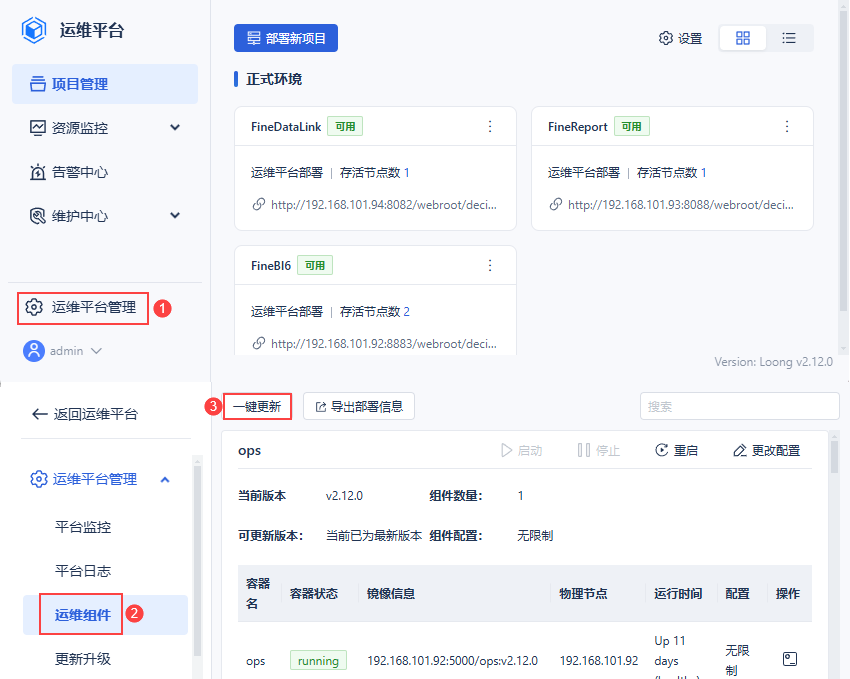
Task: Click the ops component panel scrollbar
Action: [834, 455]
